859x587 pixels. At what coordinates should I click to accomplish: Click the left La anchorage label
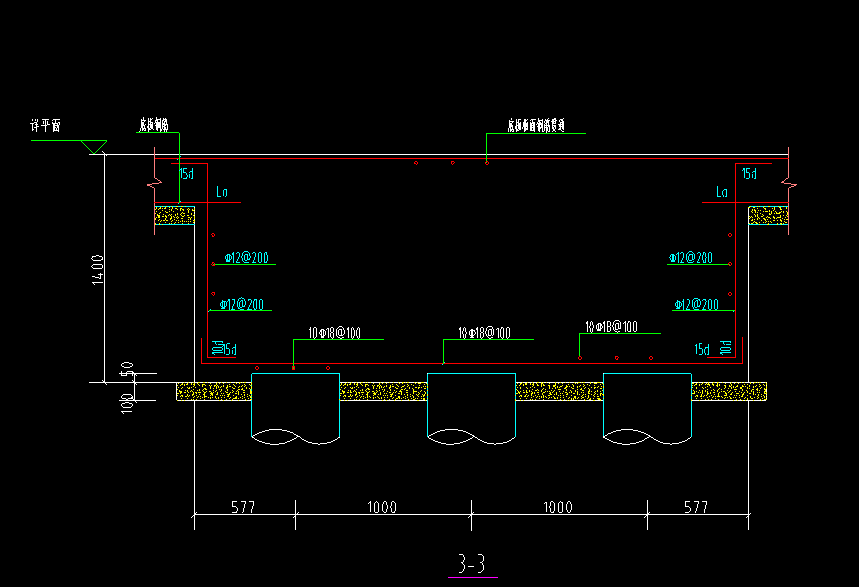tap(224, 192)
